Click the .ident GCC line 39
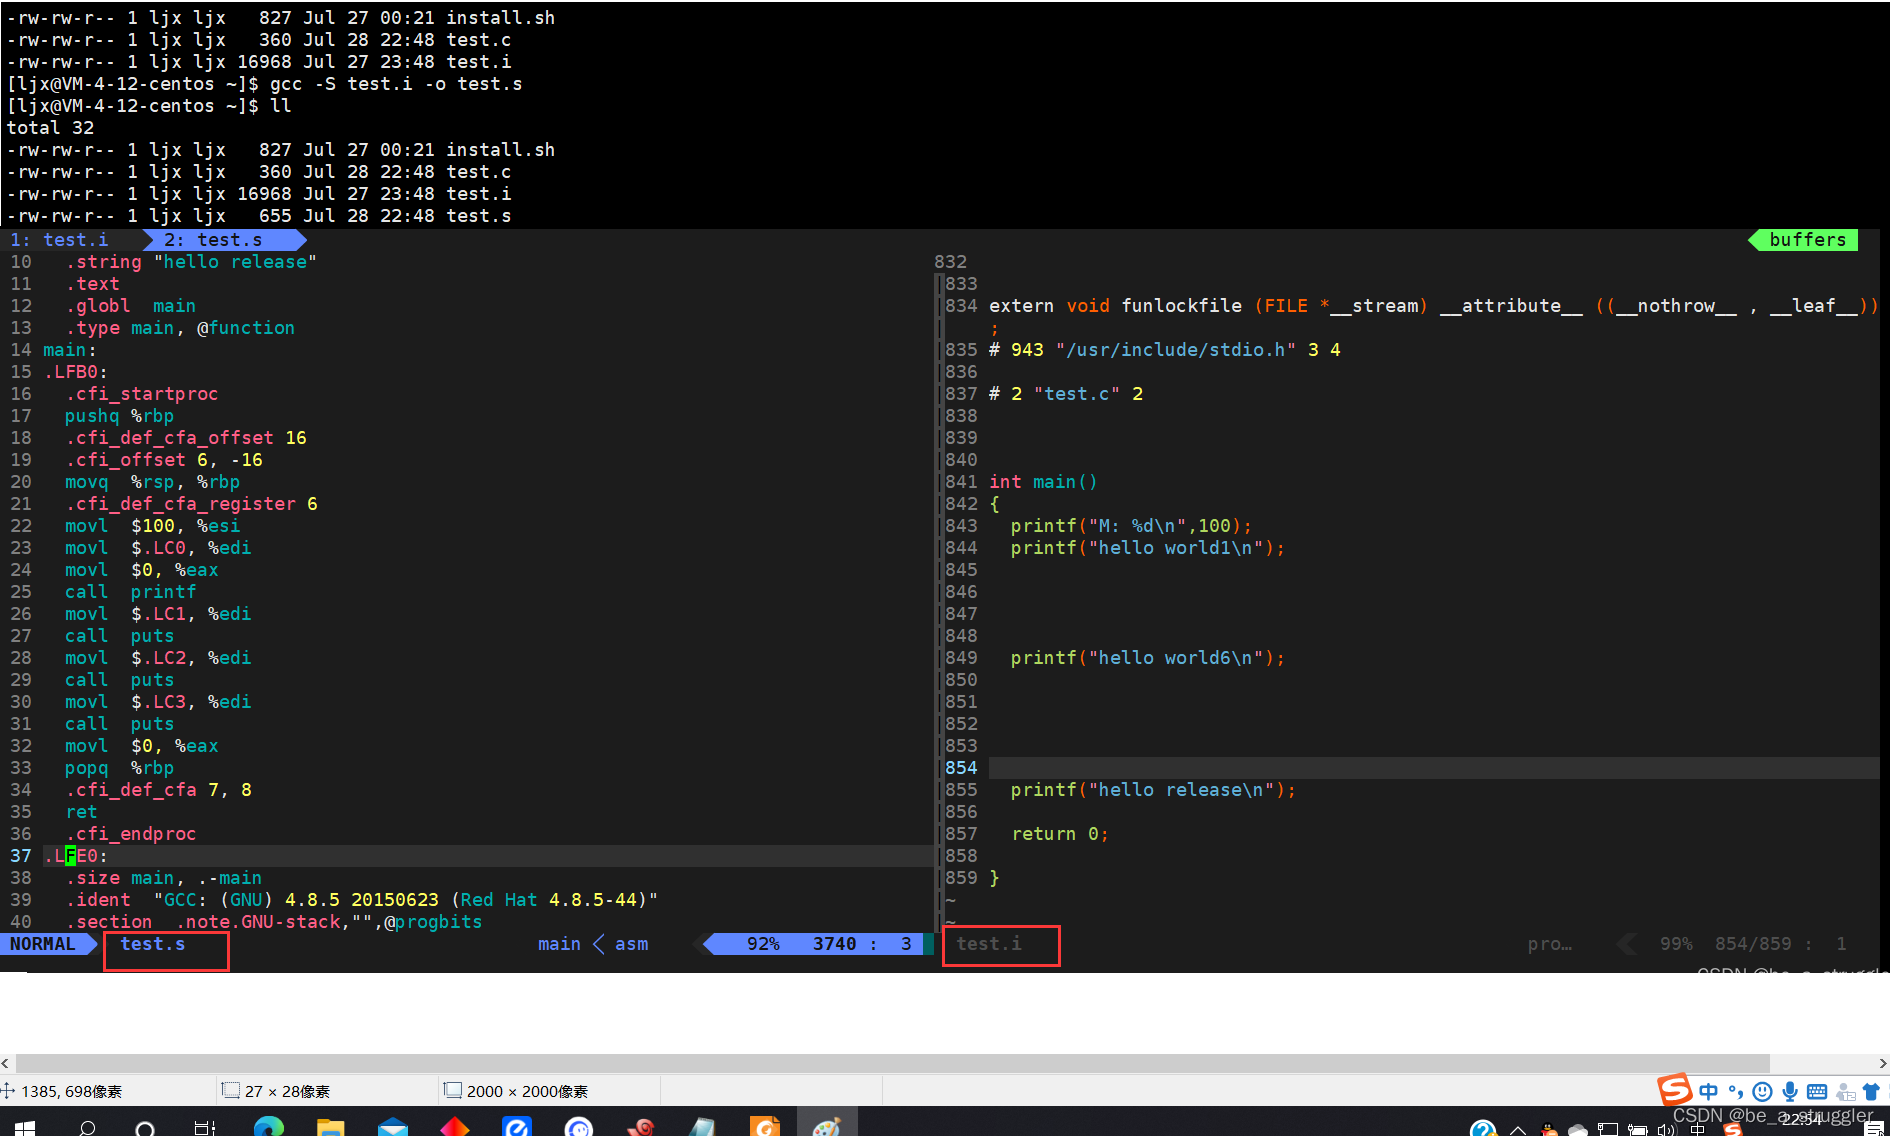 (x=362, y=900)
